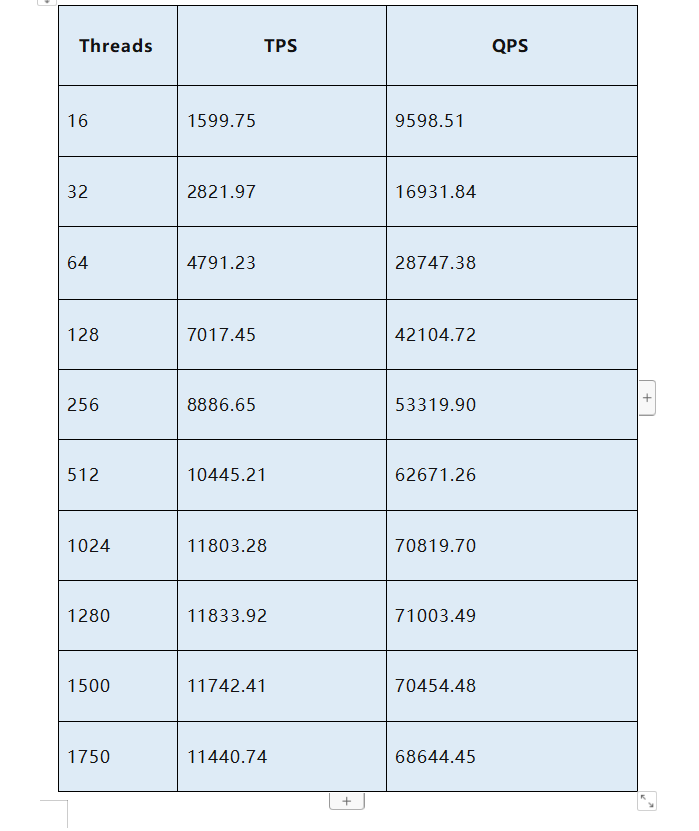This screenshot has width=699, height=831.
Task: Click the last row cell 68644.45
Action: pyautogui.click(x=510, y=757)
